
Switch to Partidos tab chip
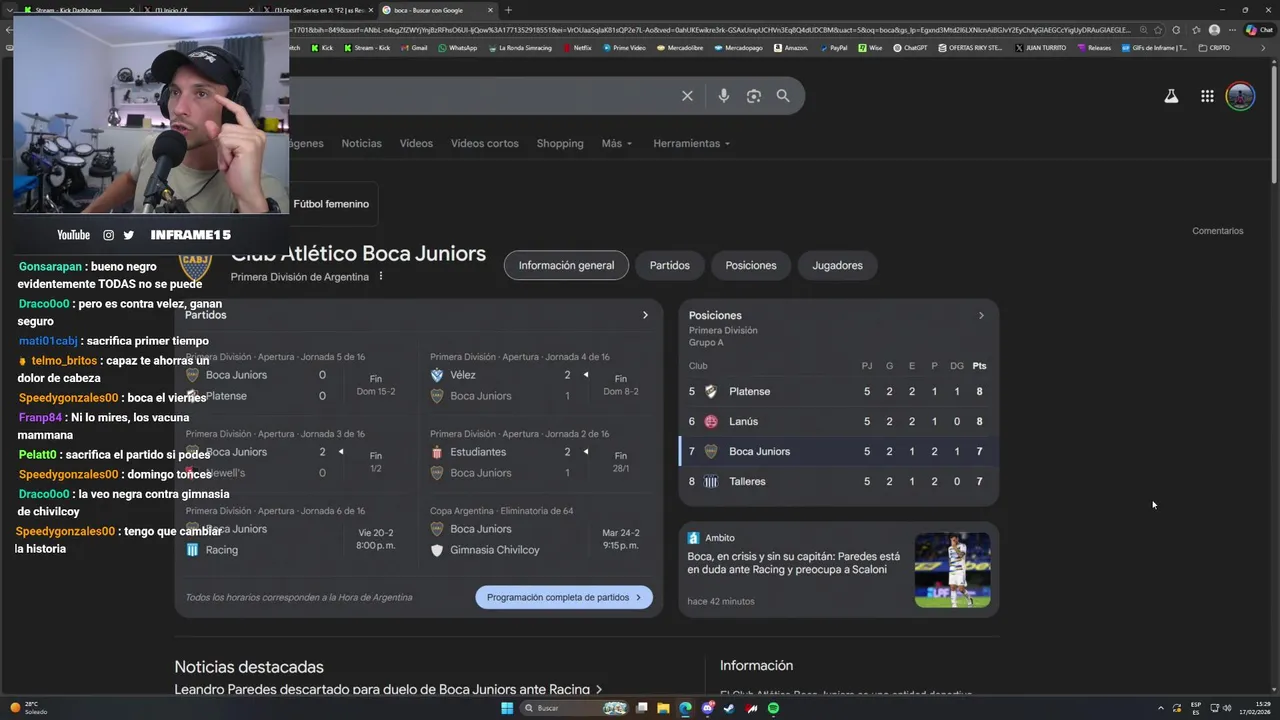click(x=669, y=265)
